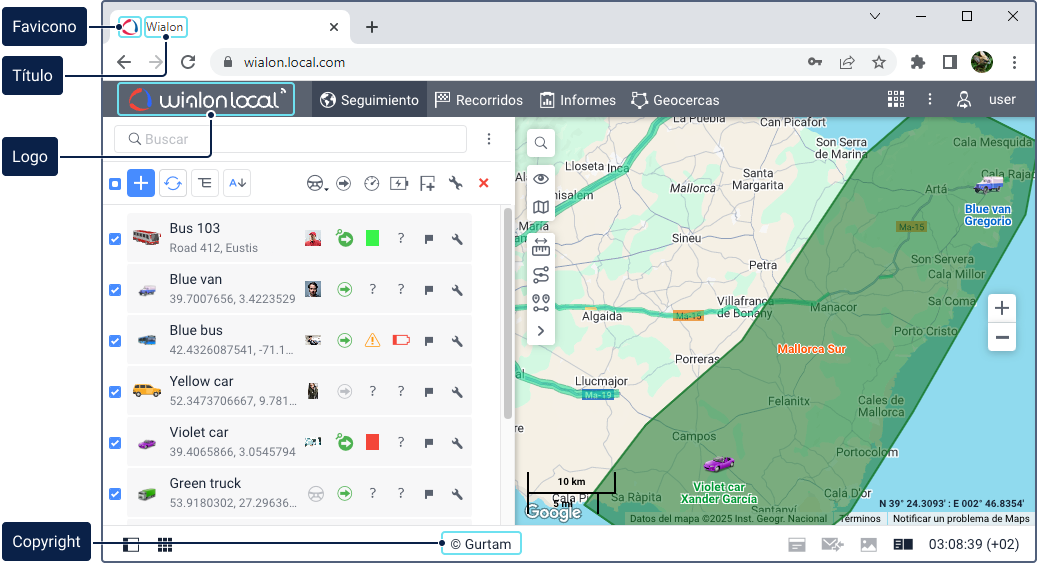
Task: Uncheck the Bus 103 checkbox
Action: tap(115, 239)
